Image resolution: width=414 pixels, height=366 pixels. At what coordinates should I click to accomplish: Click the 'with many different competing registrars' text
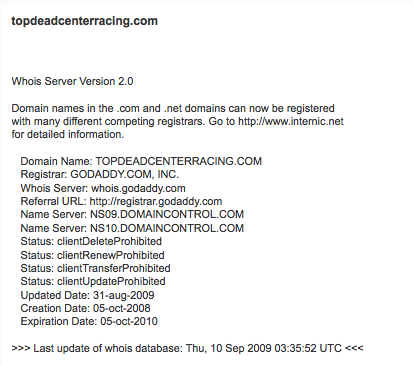point(108,121)
